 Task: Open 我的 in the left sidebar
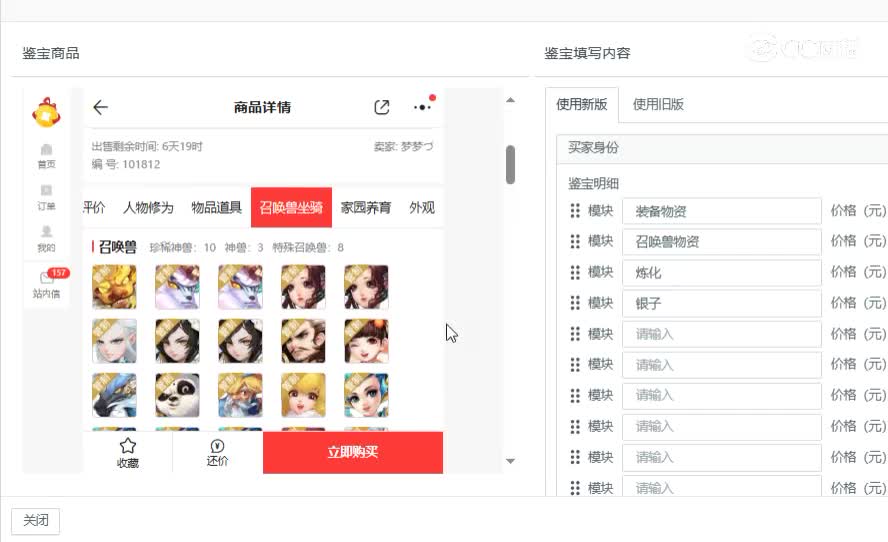pyautogui.click(x=46, y=239)
